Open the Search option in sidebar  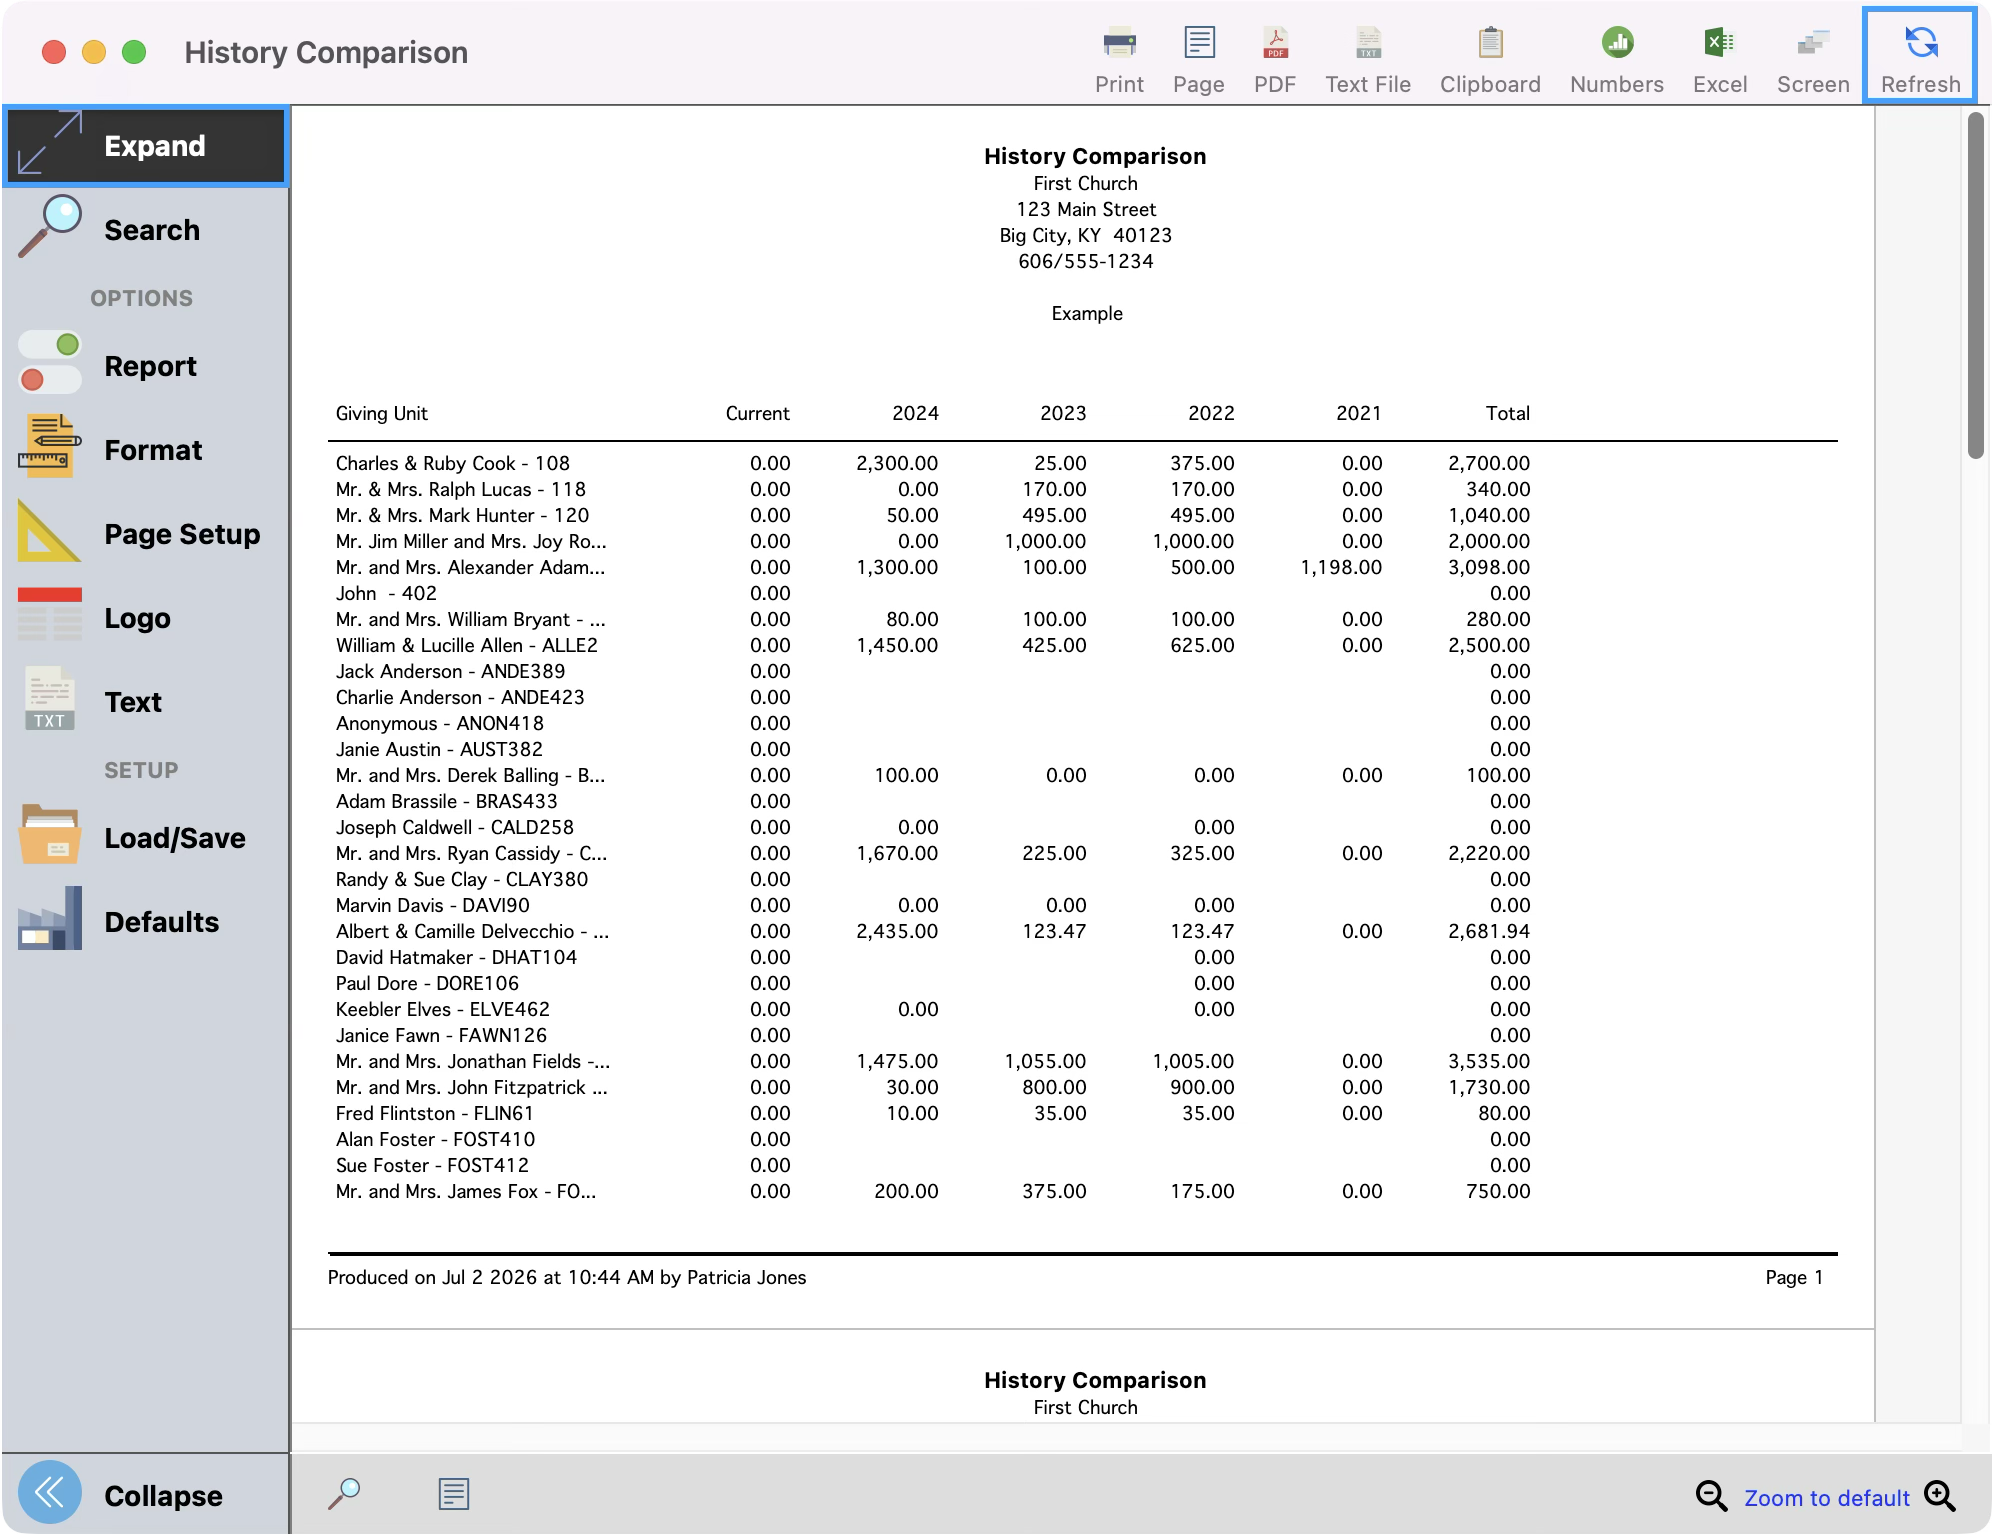[x=147, y=230]
